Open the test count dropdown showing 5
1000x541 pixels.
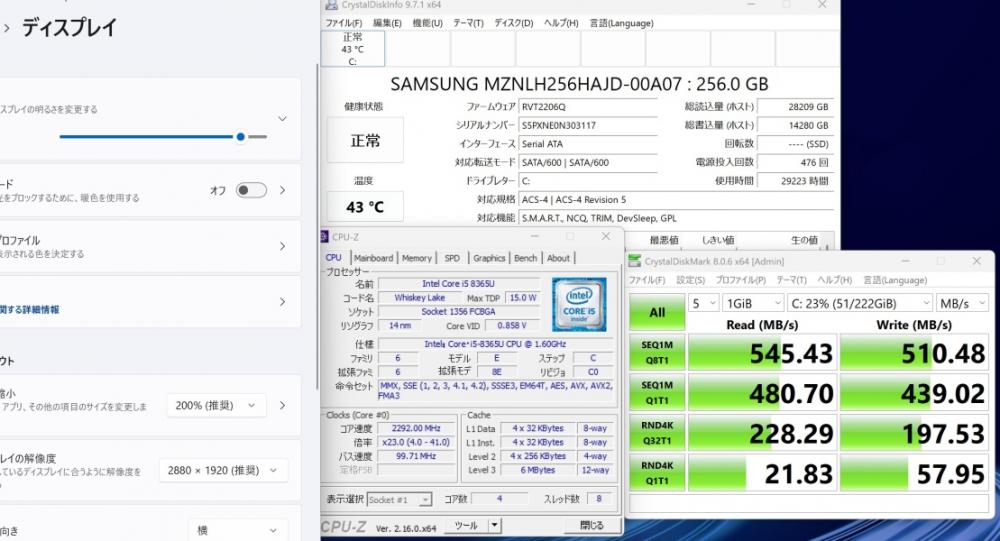[x=704, y=302]
